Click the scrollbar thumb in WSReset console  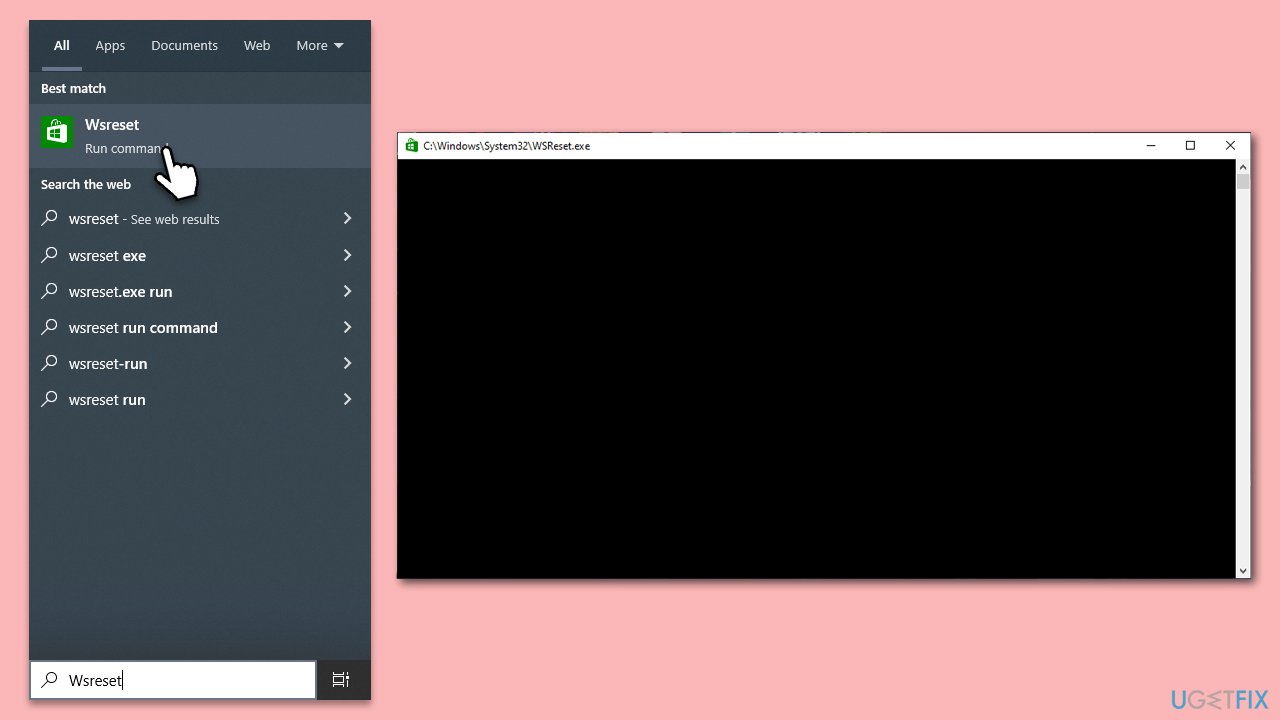tap(1243, 182)
